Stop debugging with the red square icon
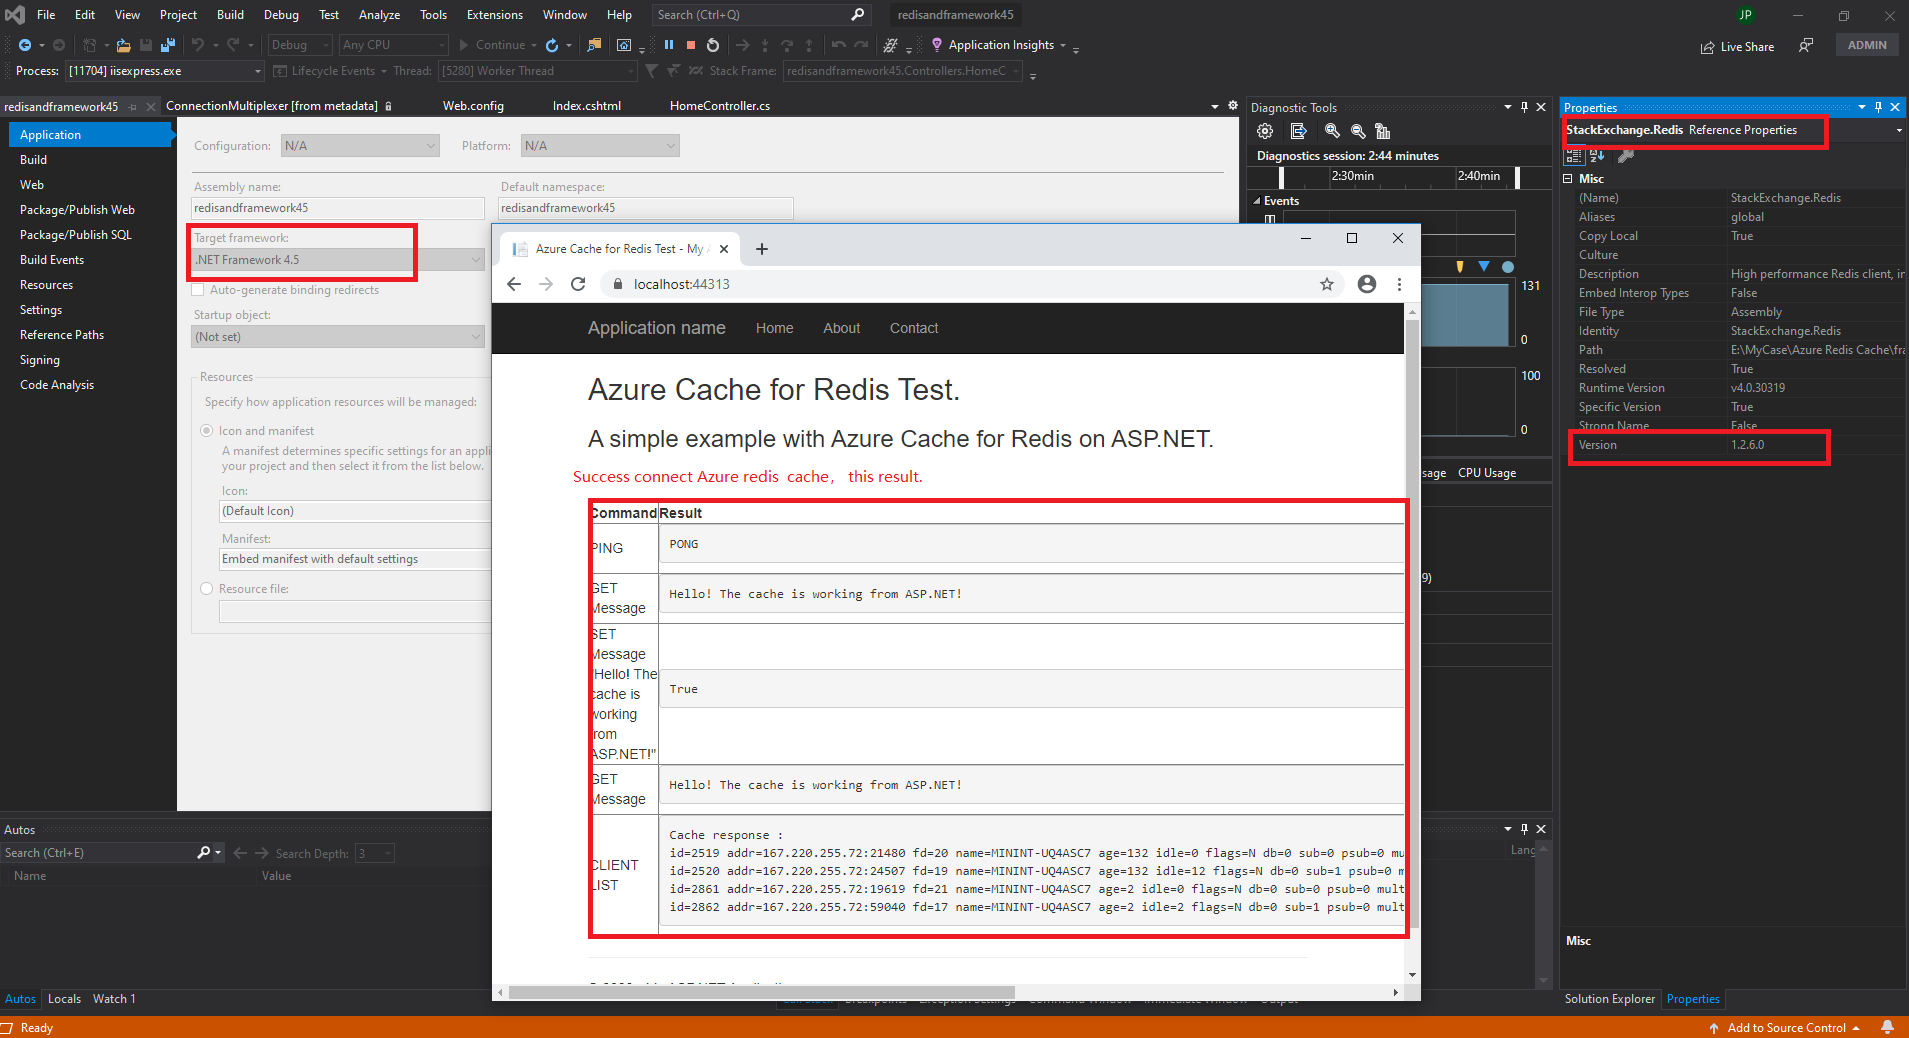Viewport: 1909px width, 1038px height. (x=691, y=45)
